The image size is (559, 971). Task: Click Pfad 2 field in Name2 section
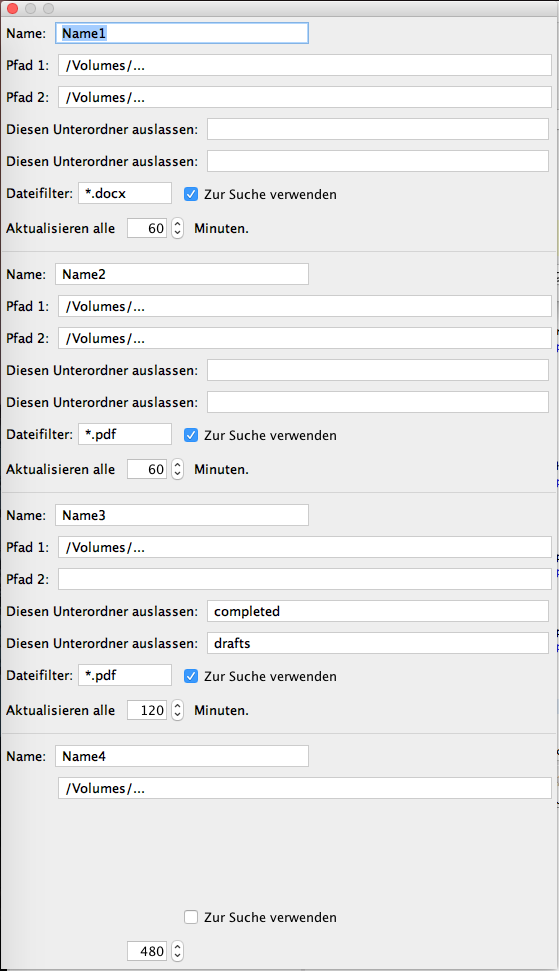tap(305, 338)
